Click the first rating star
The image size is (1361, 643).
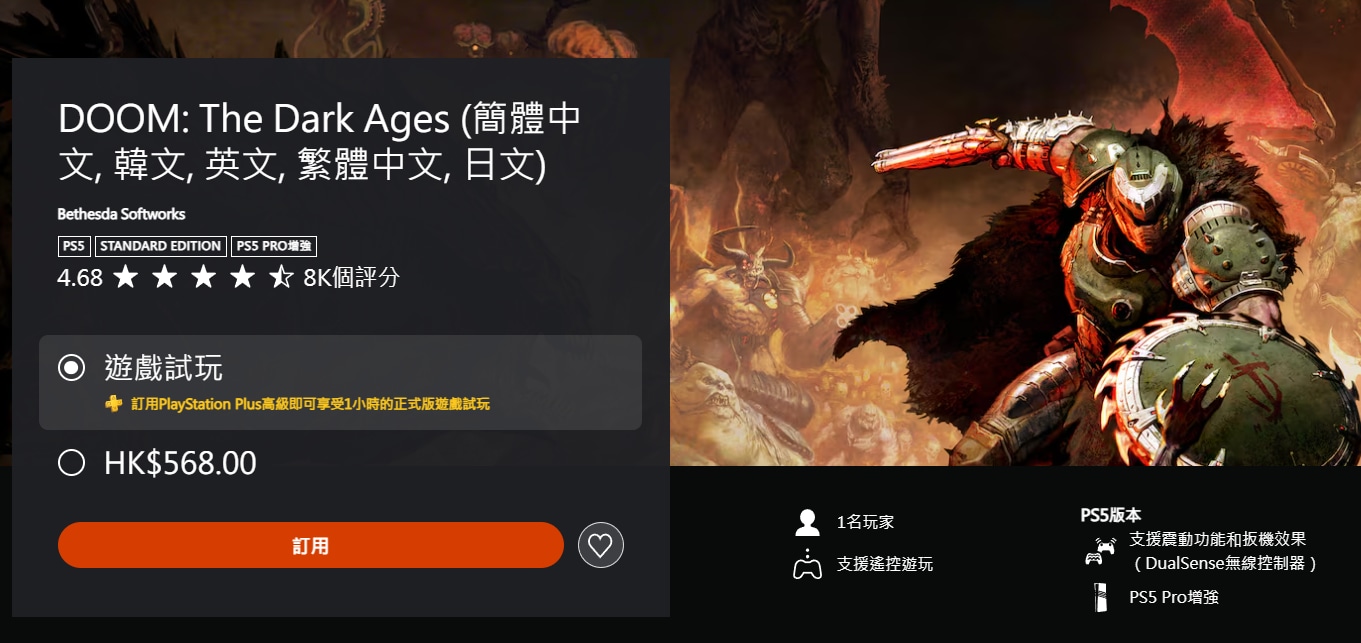click(125, 277)
